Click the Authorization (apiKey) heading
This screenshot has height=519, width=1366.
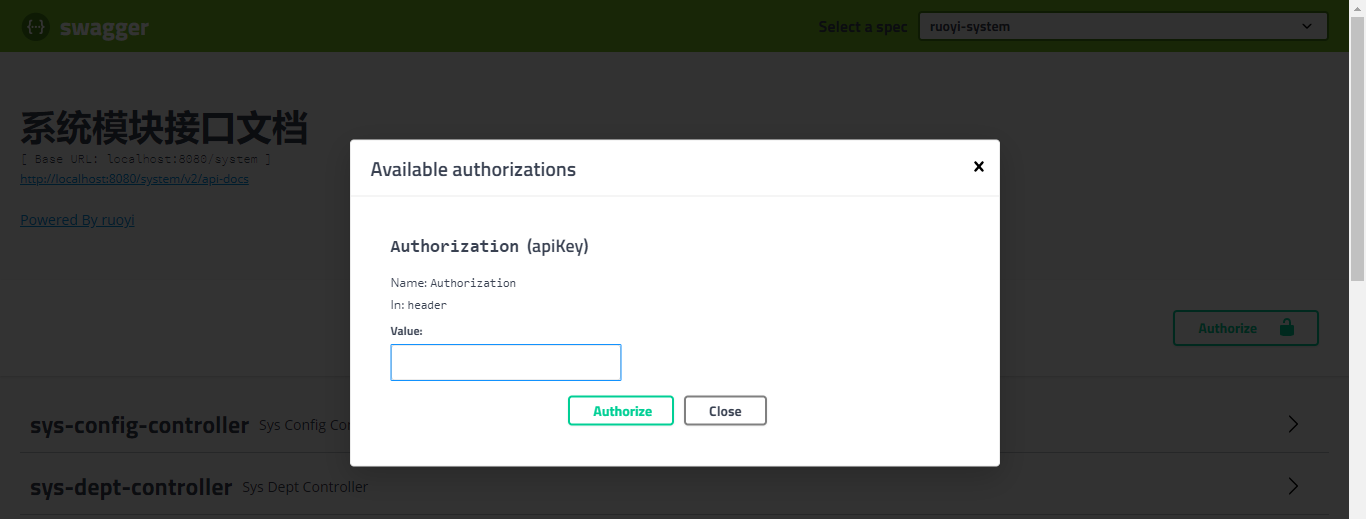(x=489, y=246)
